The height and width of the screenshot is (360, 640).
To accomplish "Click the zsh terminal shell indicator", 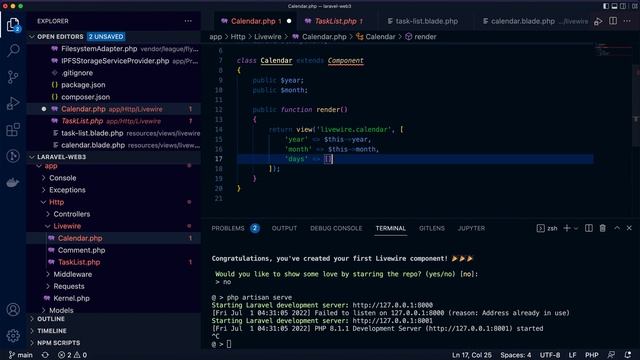I will tap(547, 228).
